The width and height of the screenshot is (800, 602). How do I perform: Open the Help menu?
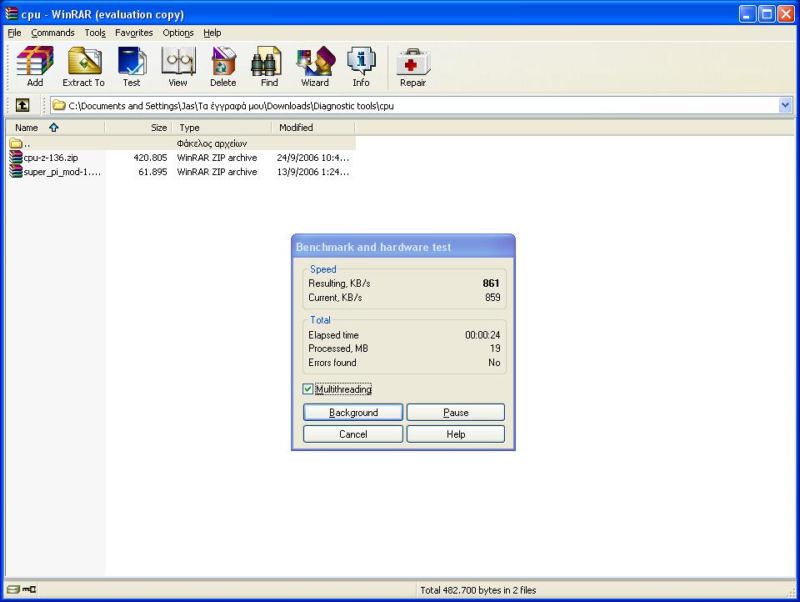coord(212,33)
